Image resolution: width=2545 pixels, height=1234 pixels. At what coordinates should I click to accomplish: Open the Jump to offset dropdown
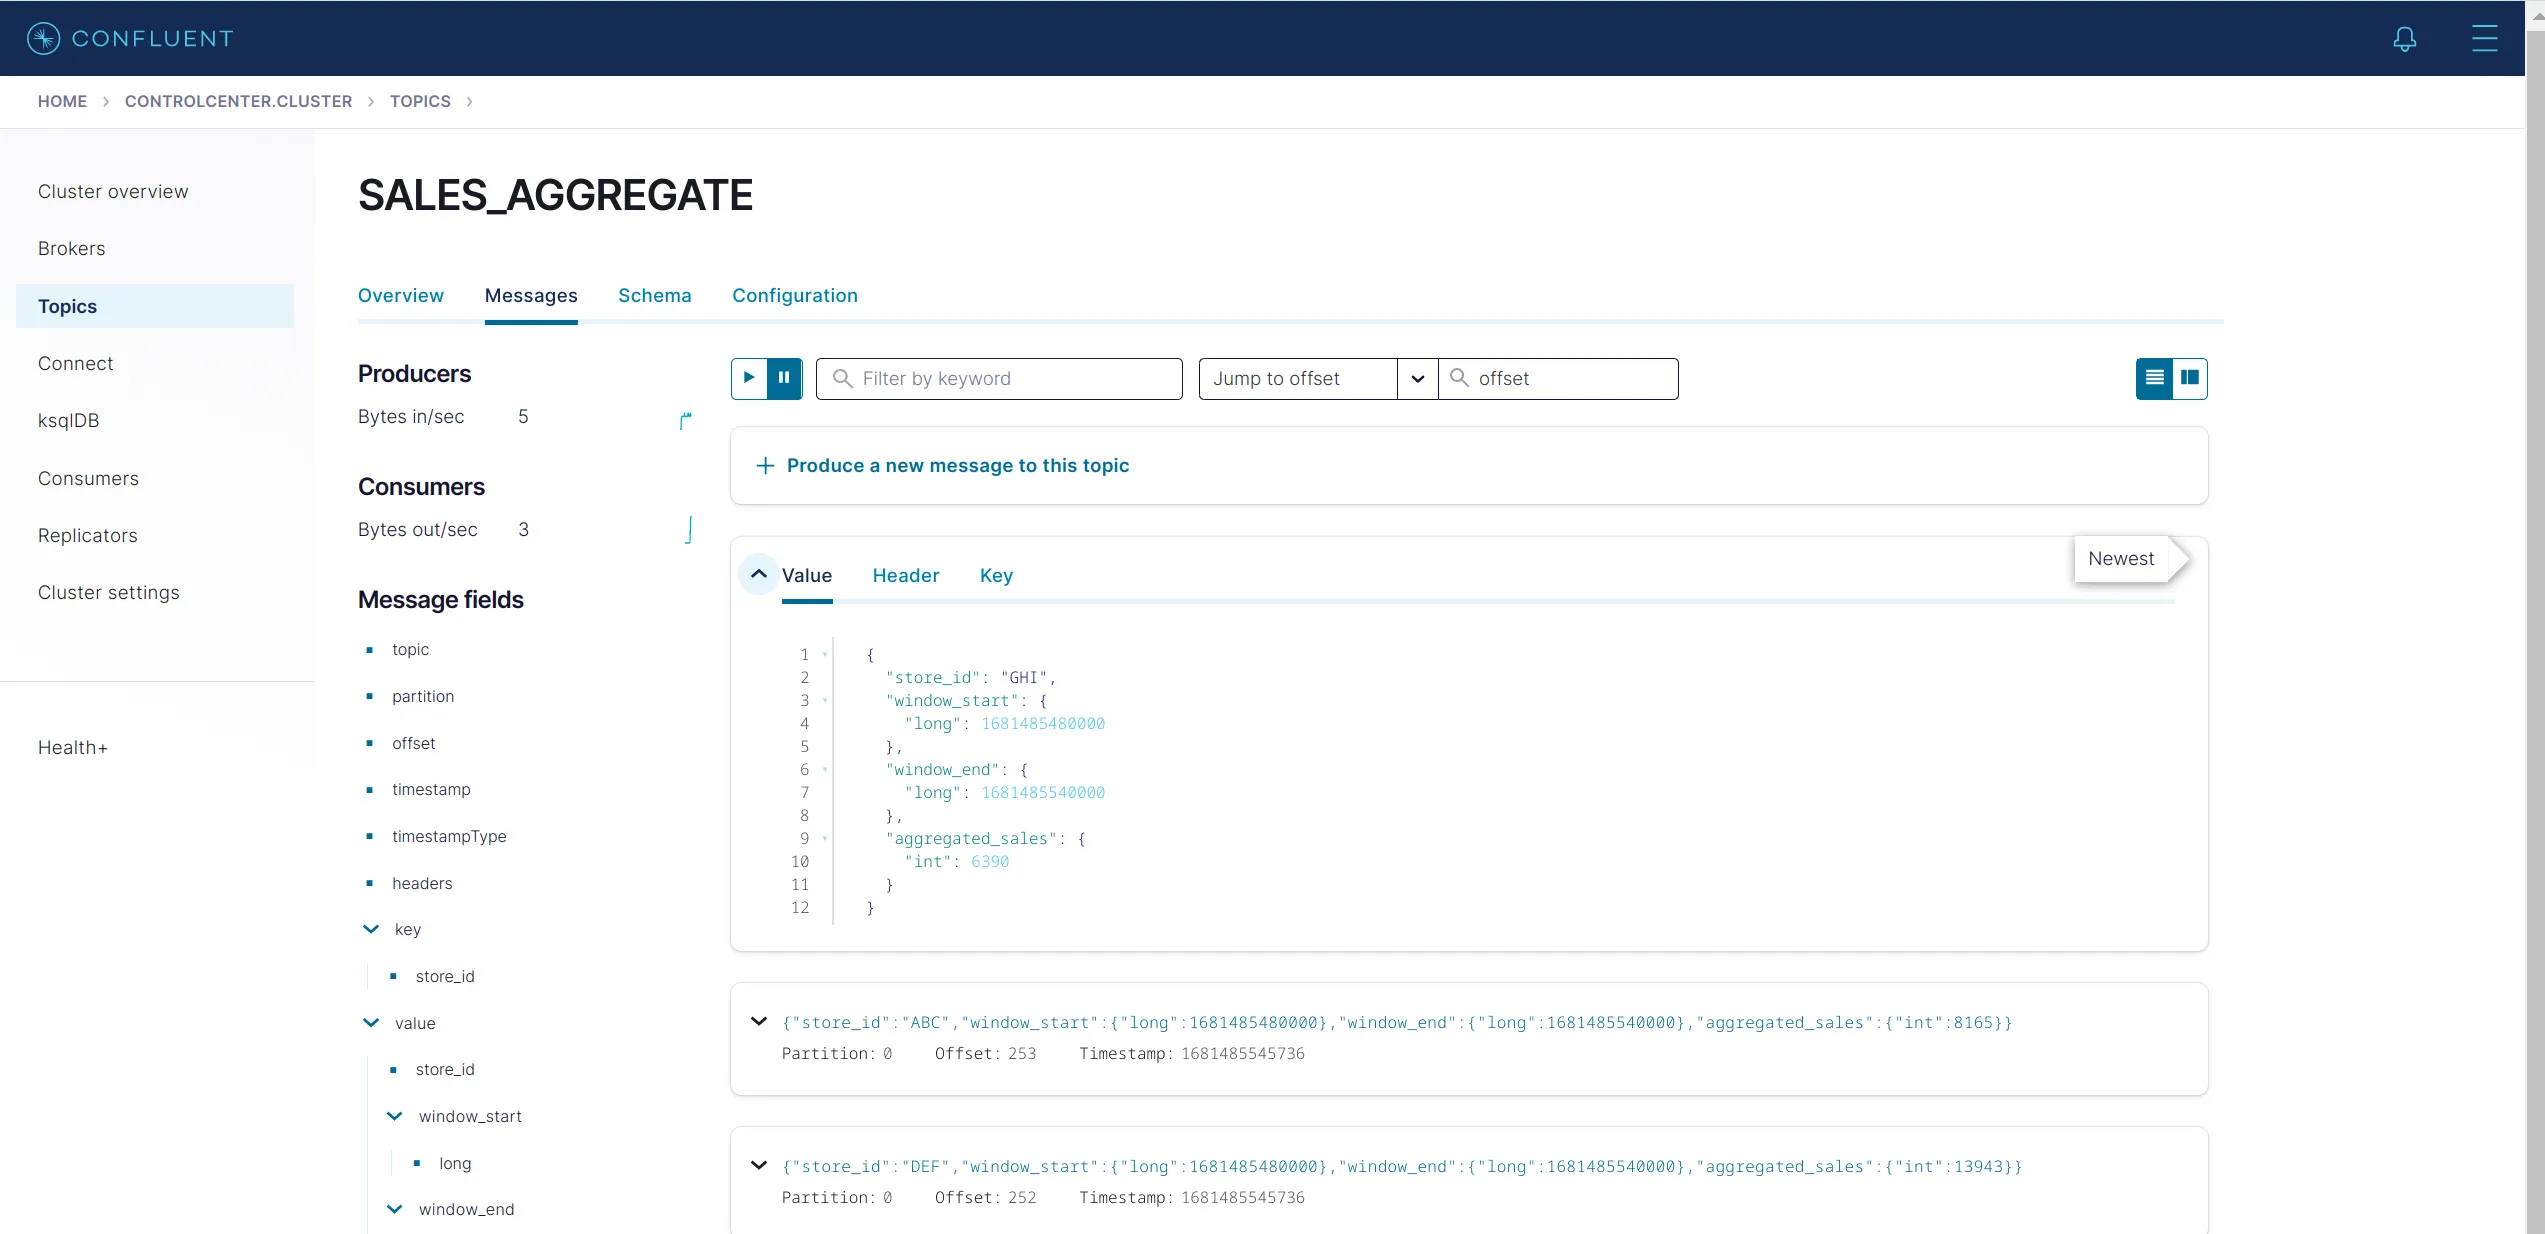(1417, 378)
